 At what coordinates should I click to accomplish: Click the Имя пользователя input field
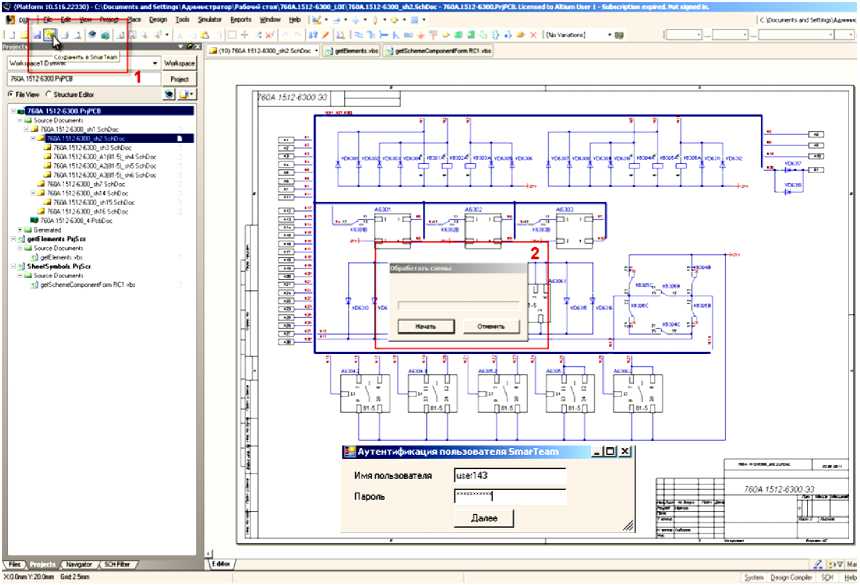pyautogui.click(x=509, y=474)
